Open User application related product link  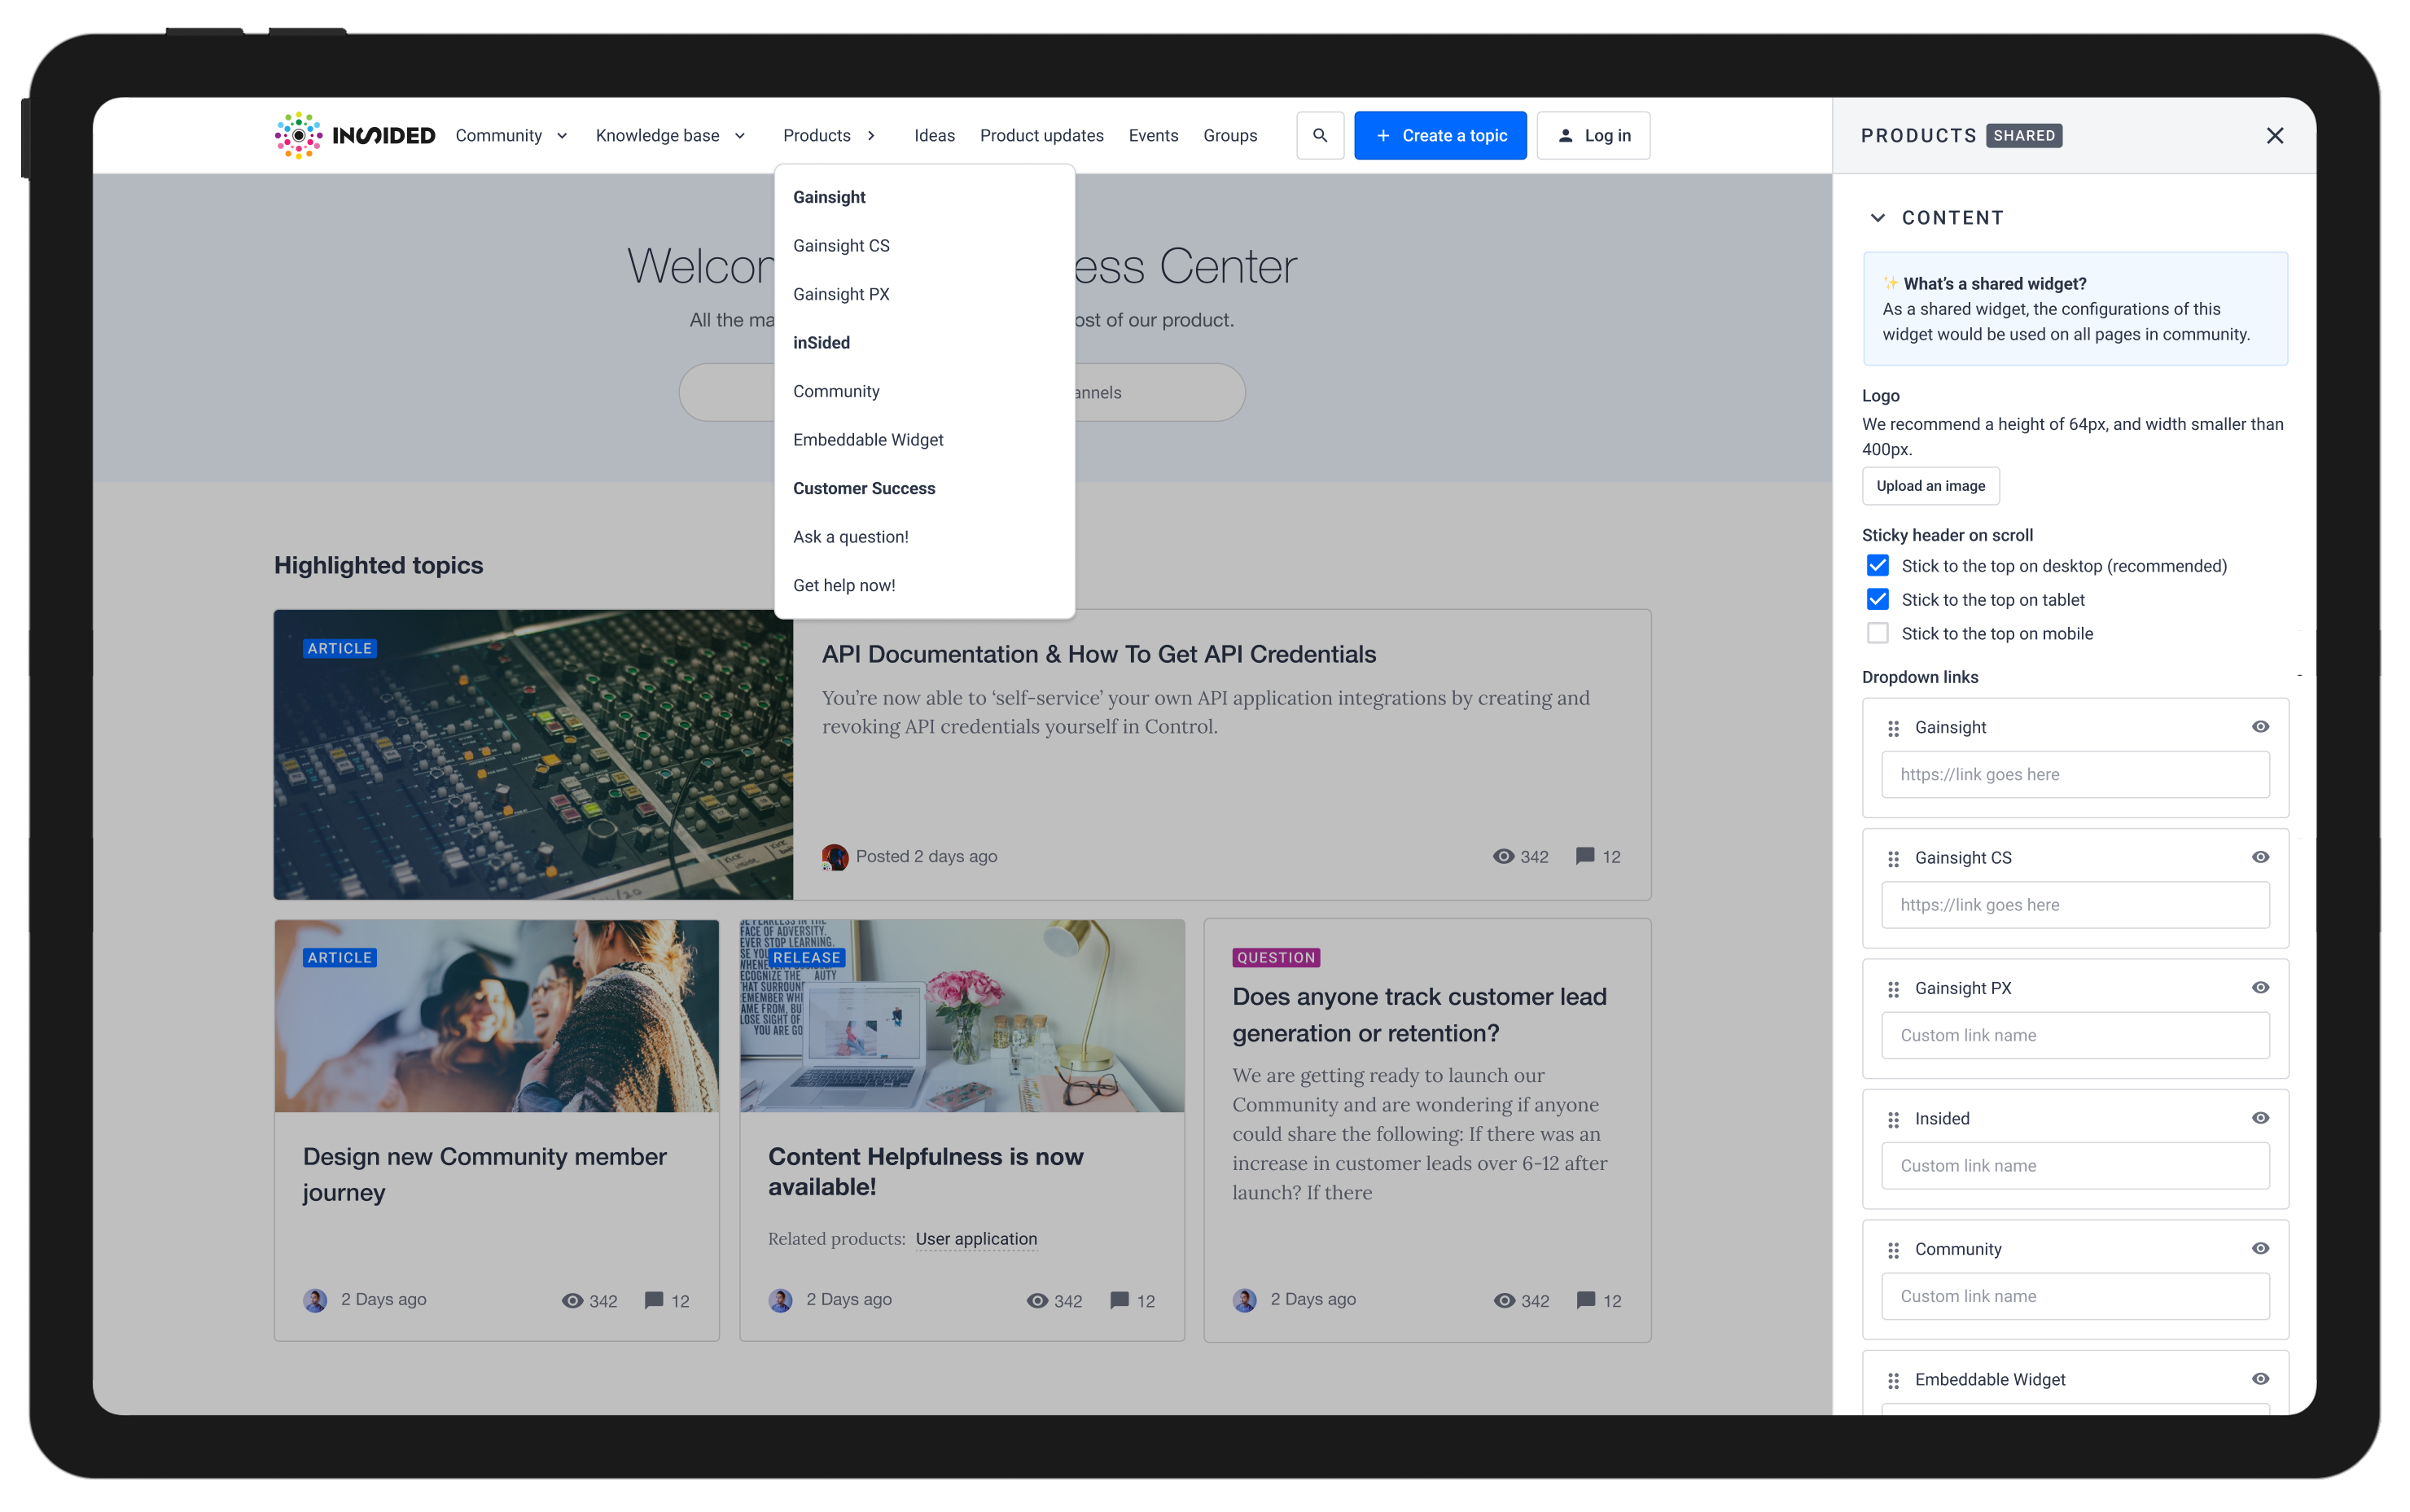point(976,1239)
